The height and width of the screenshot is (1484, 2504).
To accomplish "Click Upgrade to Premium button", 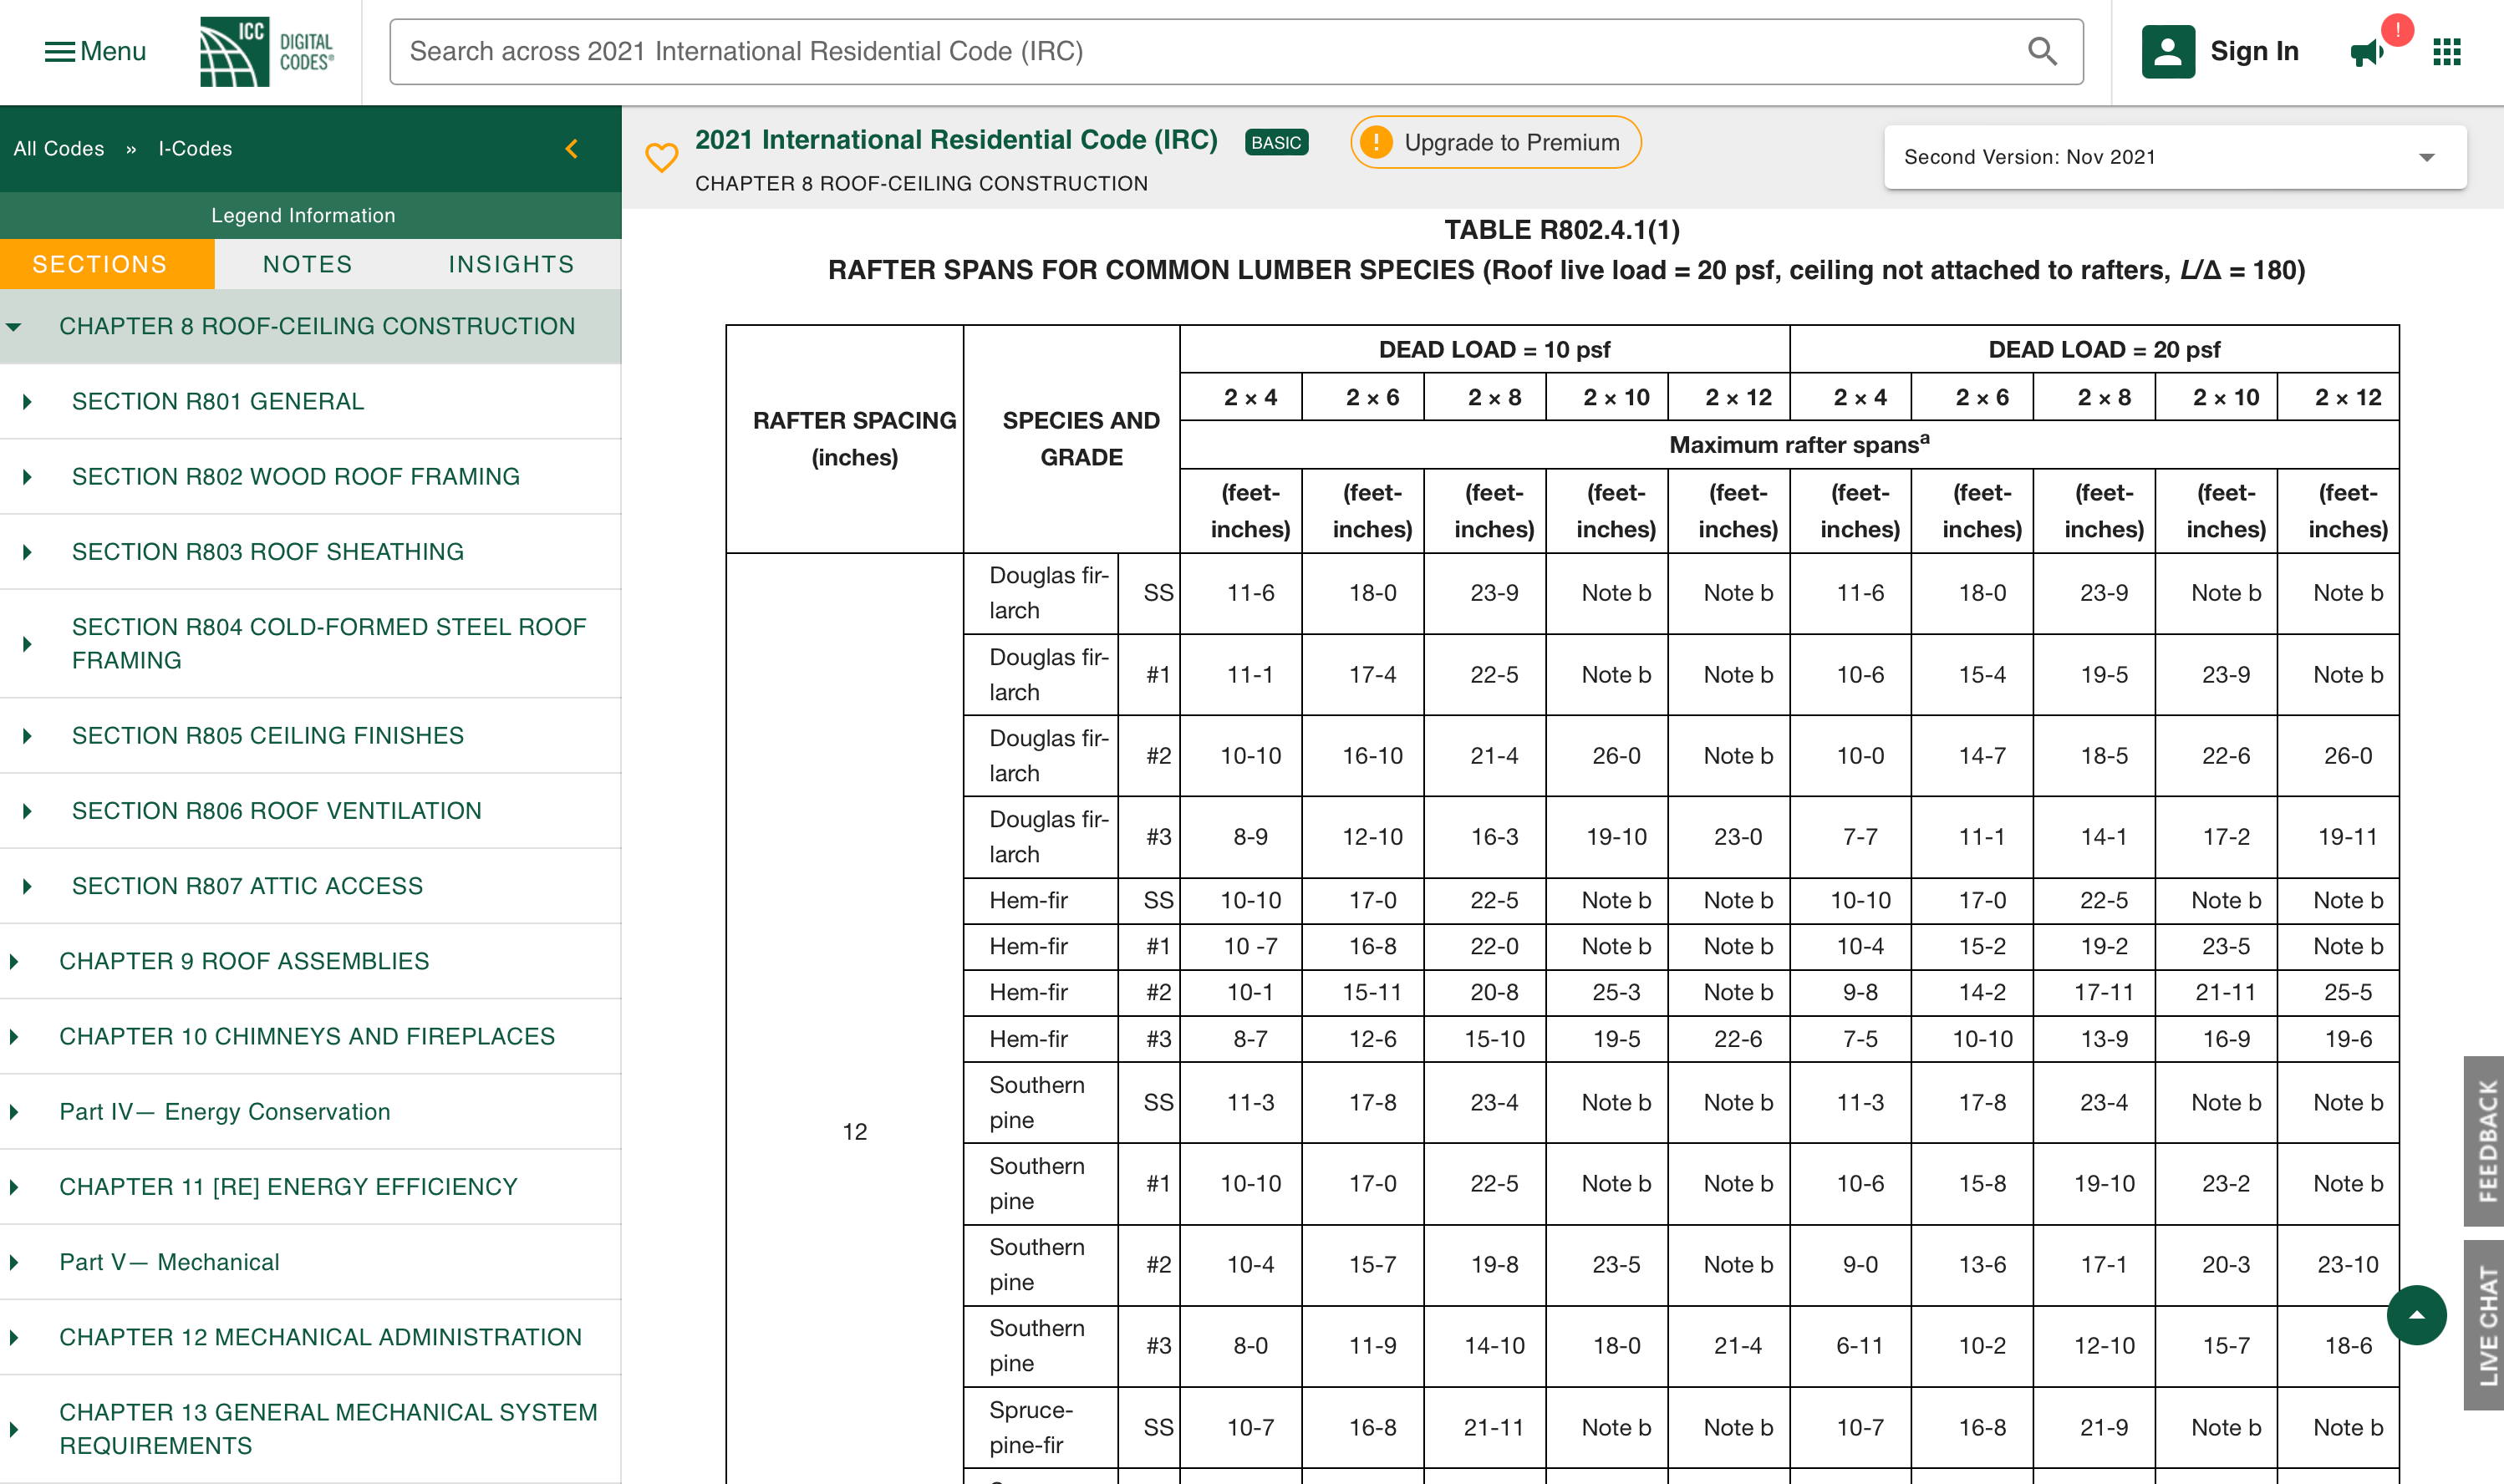I will [1495, 142].
